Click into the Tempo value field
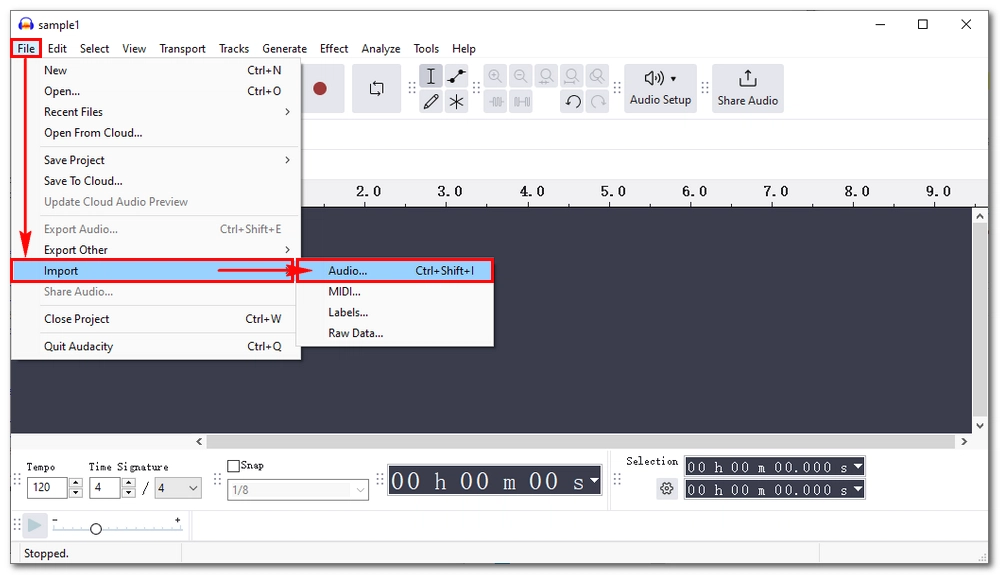This screenshot has height=575, width=1000. (x=47, y=488)
